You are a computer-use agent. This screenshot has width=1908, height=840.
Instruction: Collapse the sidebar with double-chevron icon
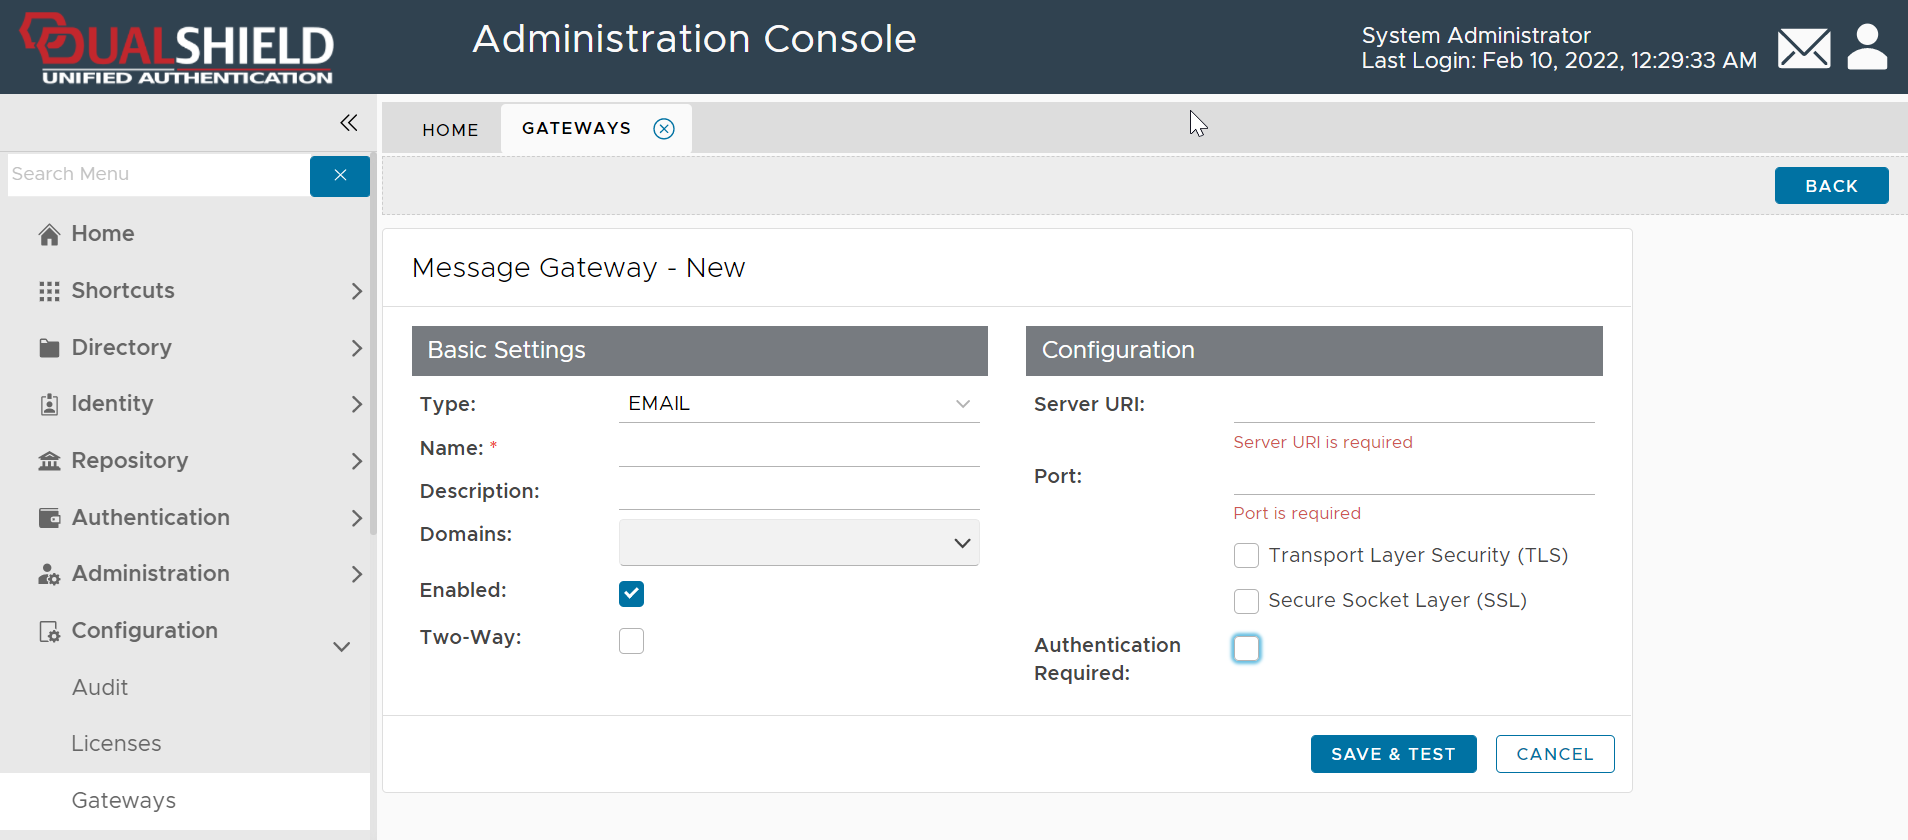point(348,123)
